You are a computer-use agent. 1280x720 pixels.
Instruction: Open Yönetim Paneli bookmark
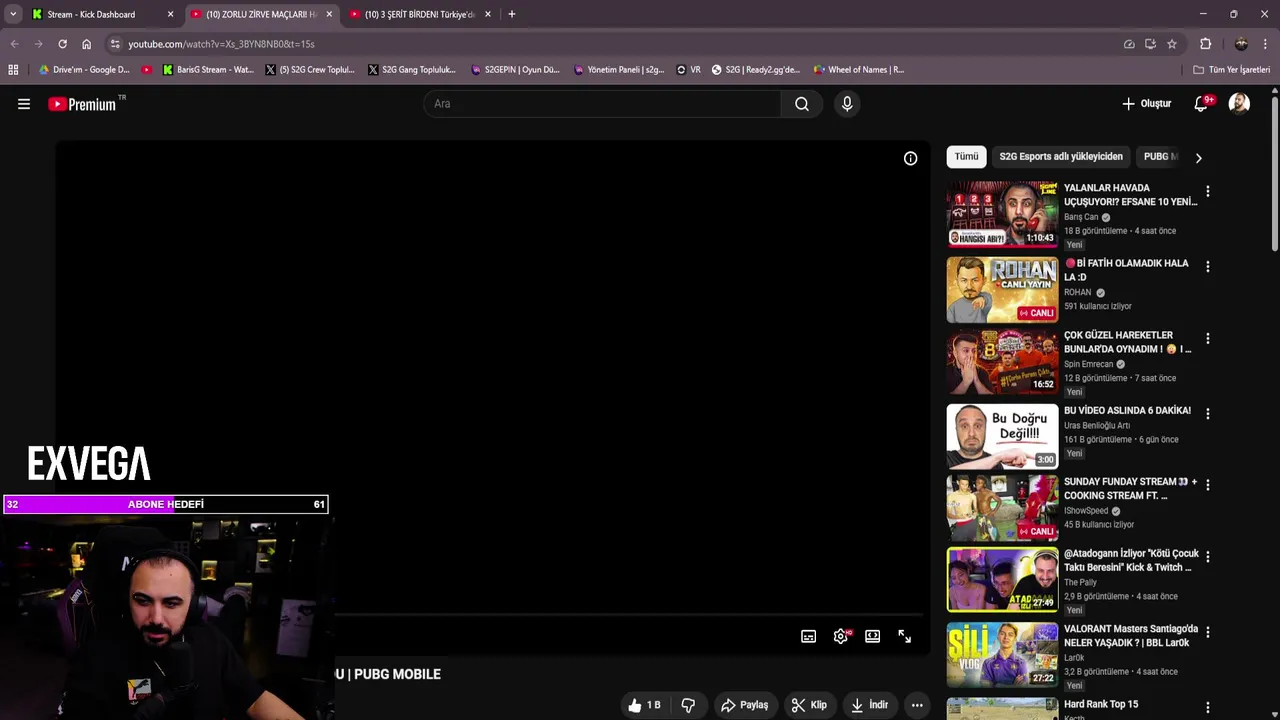[x=619, y=70]
